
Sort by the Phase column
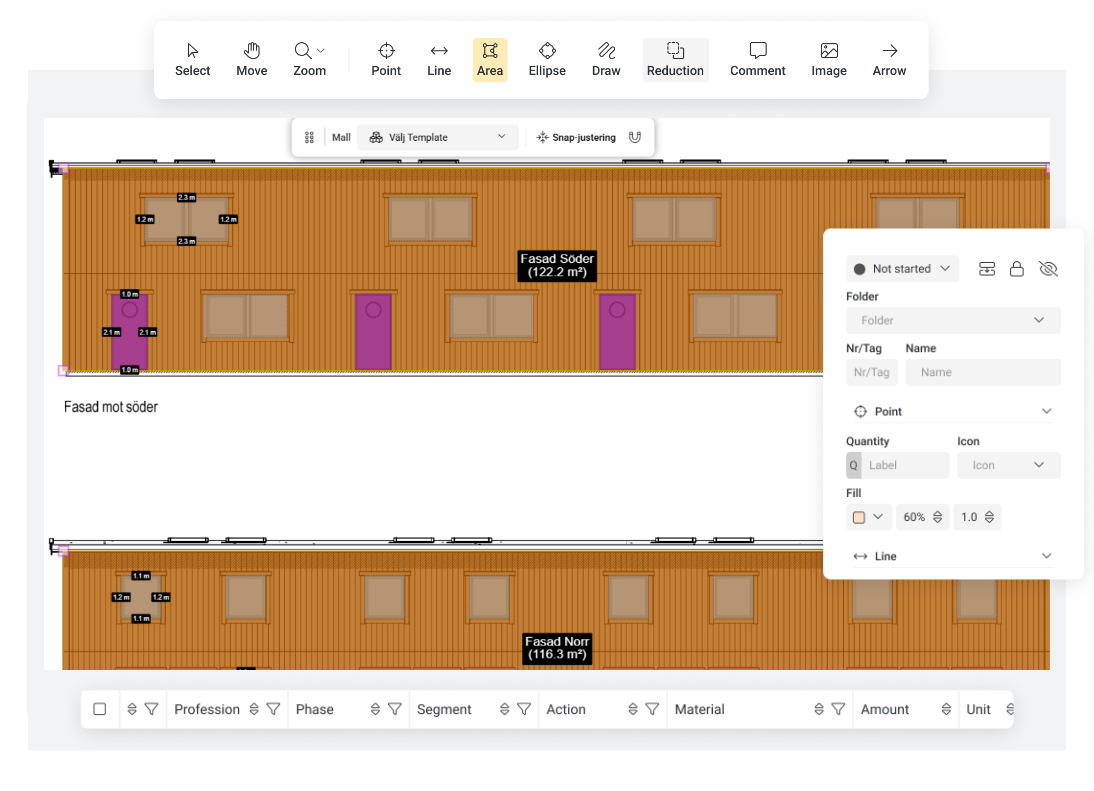tap(375, 709)
